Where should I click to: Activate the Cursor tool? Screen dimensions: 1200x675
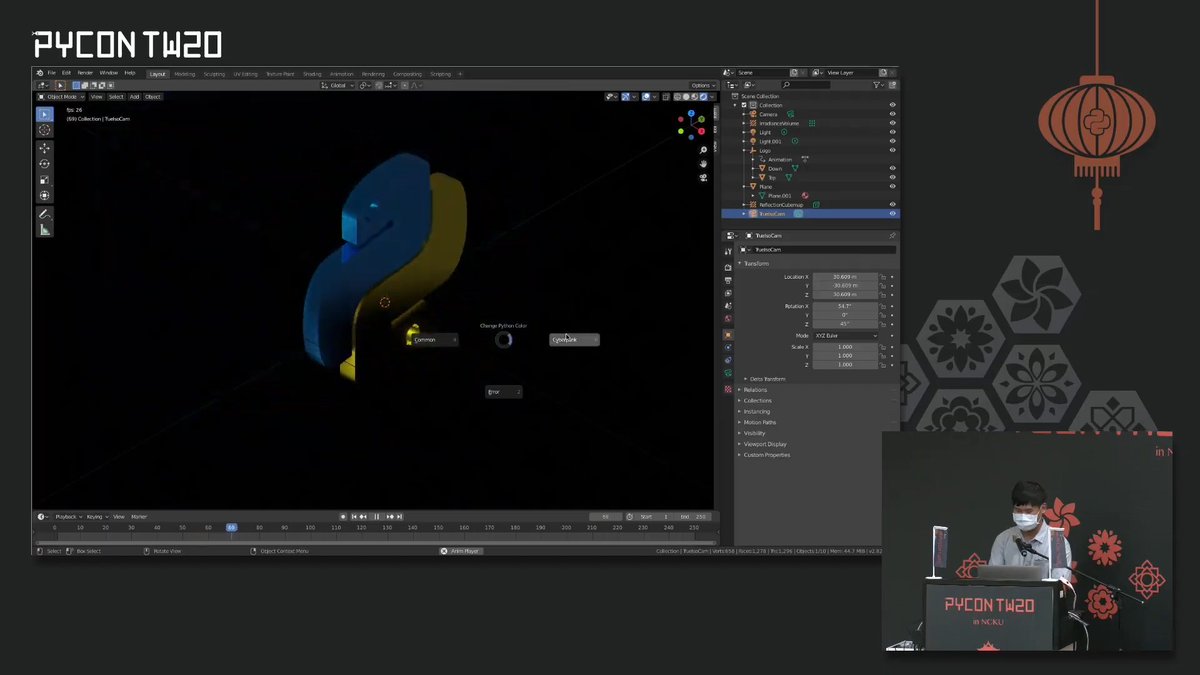(44, 130)
